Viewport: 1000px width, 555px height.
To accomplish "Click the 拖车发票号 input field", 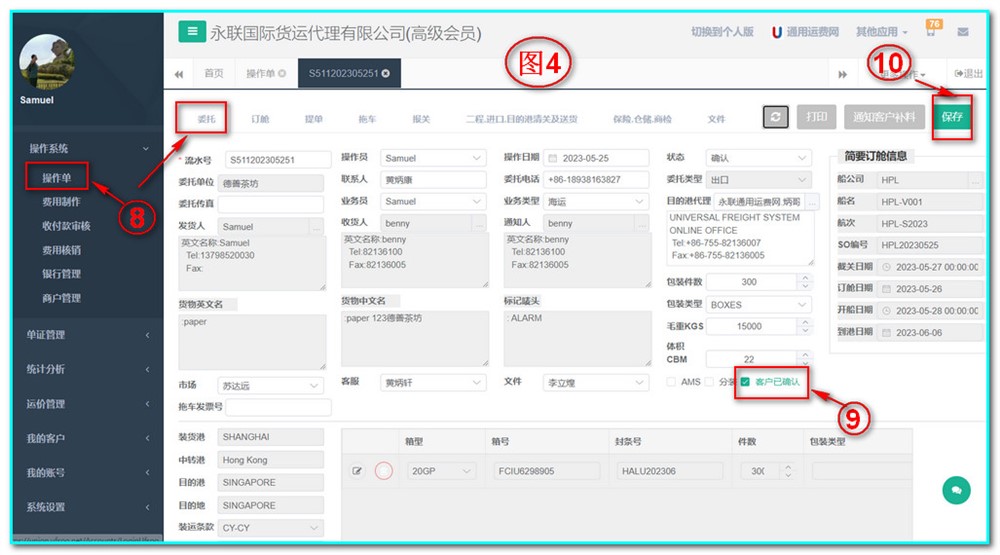I will [278, 407].
